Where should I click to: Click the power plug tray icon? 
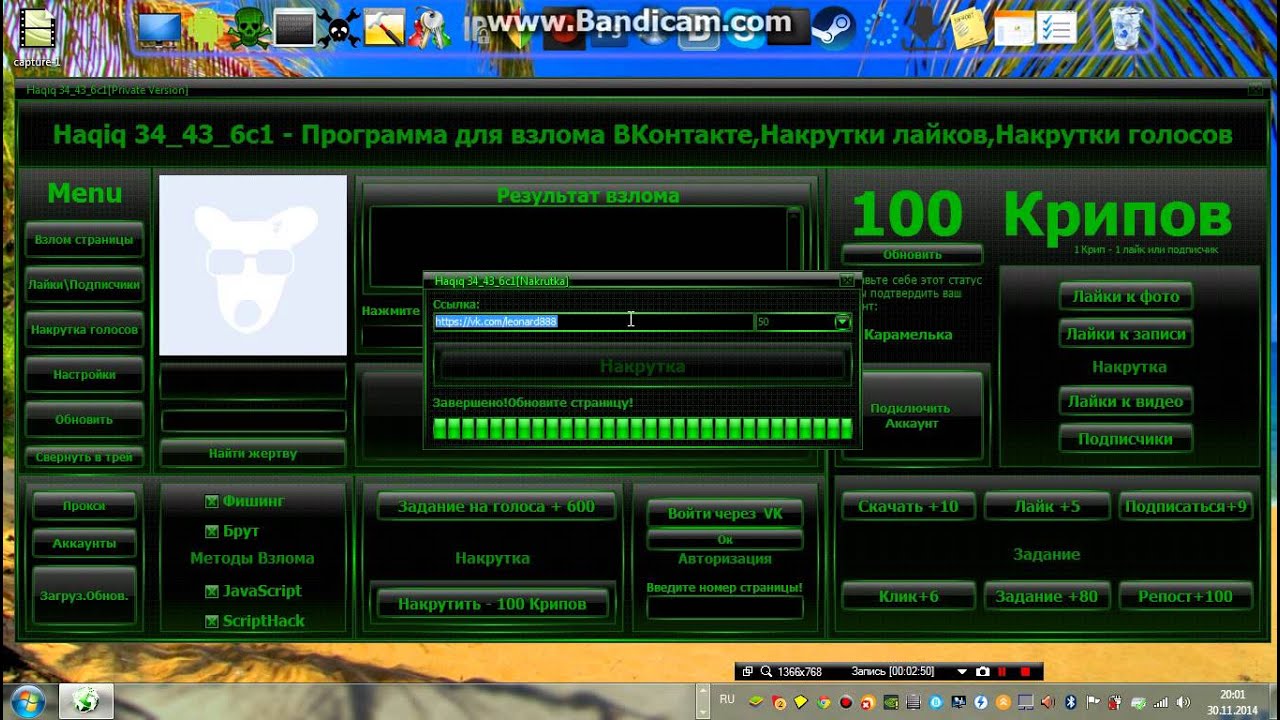[1115, 700]
